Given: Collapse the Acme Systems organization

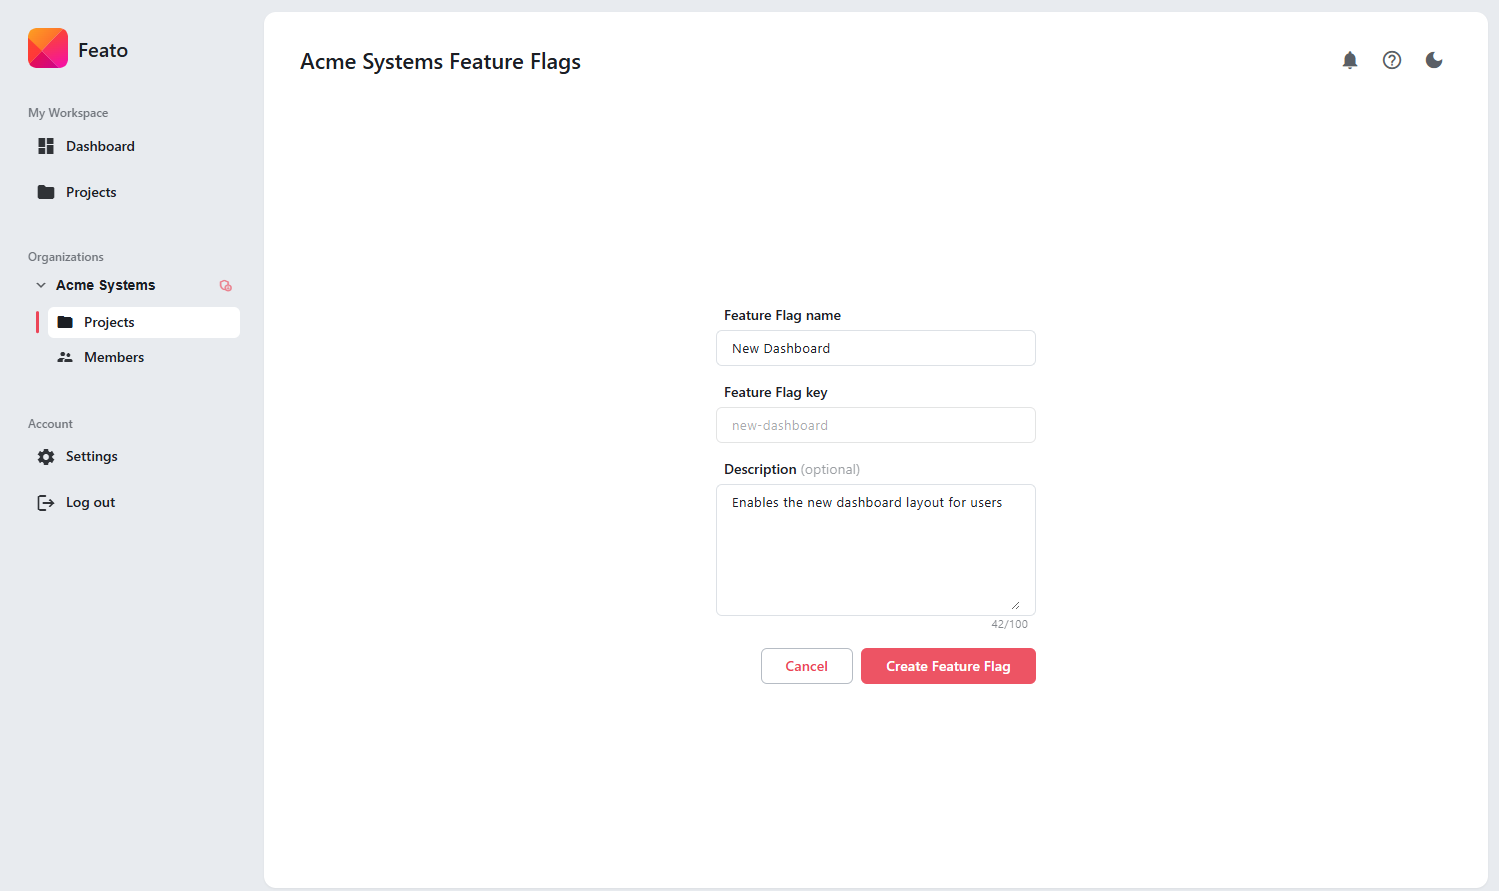Looking at the screenshot, I should point(40,285).
